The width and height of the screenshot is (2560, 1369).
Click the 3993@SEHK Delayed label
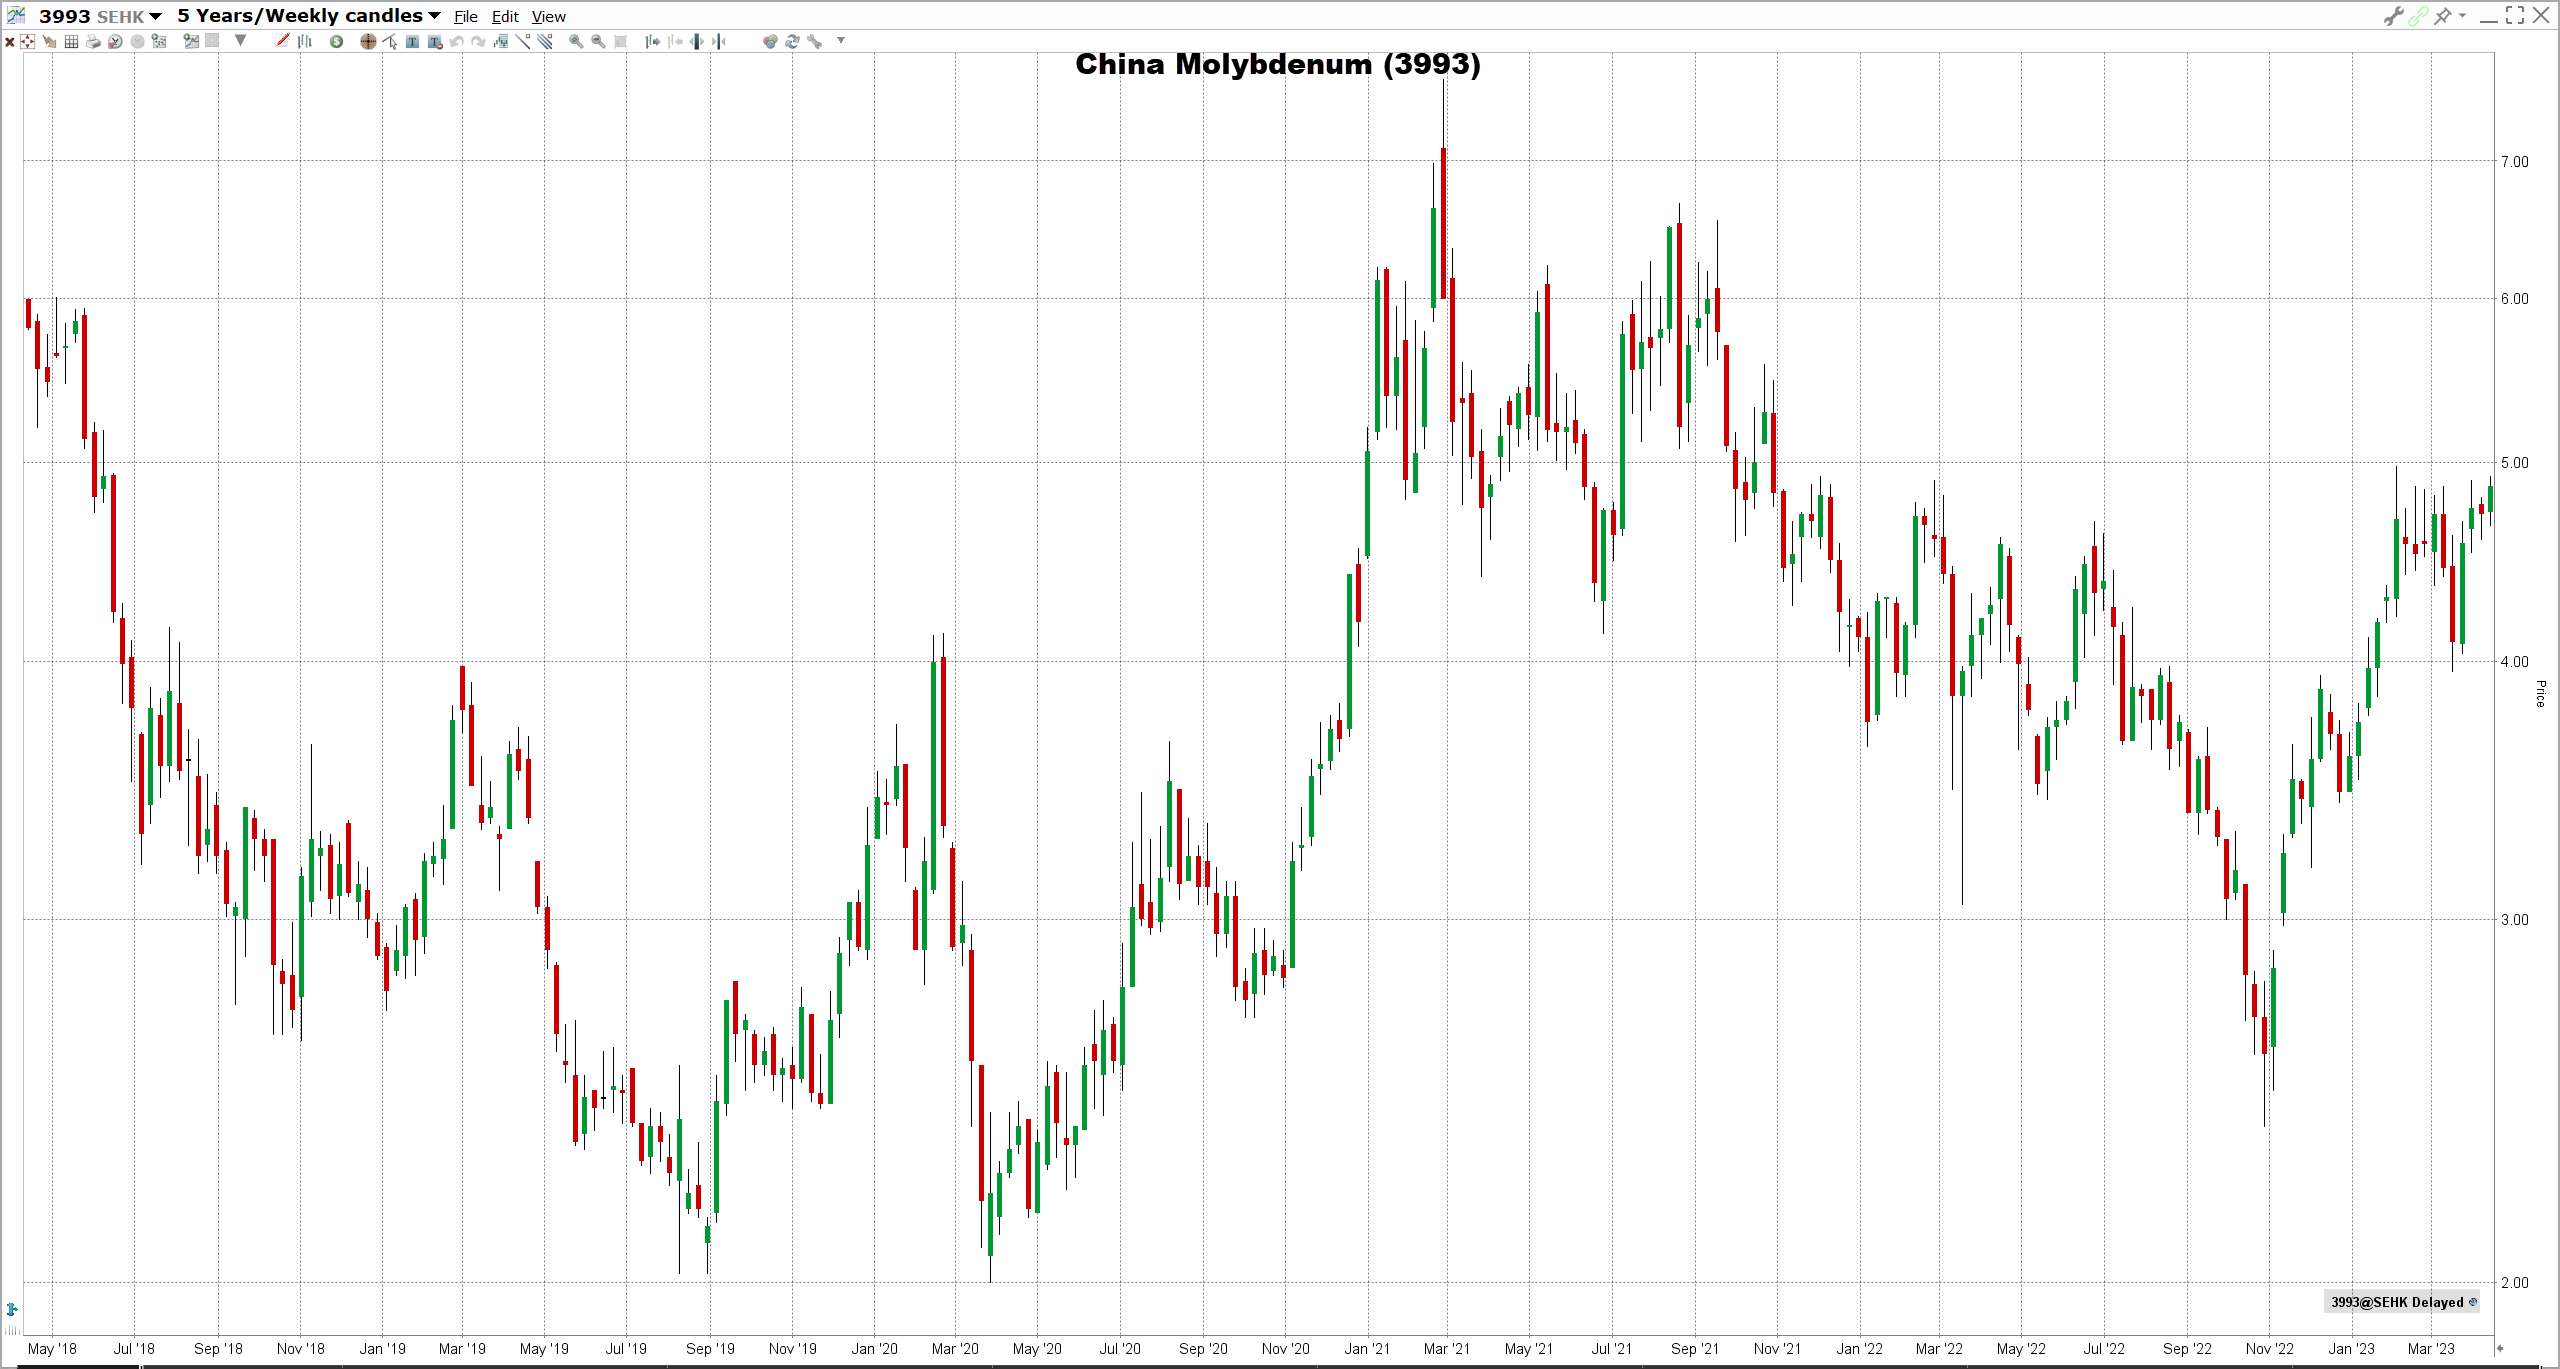click(x=2403, y=1302)
